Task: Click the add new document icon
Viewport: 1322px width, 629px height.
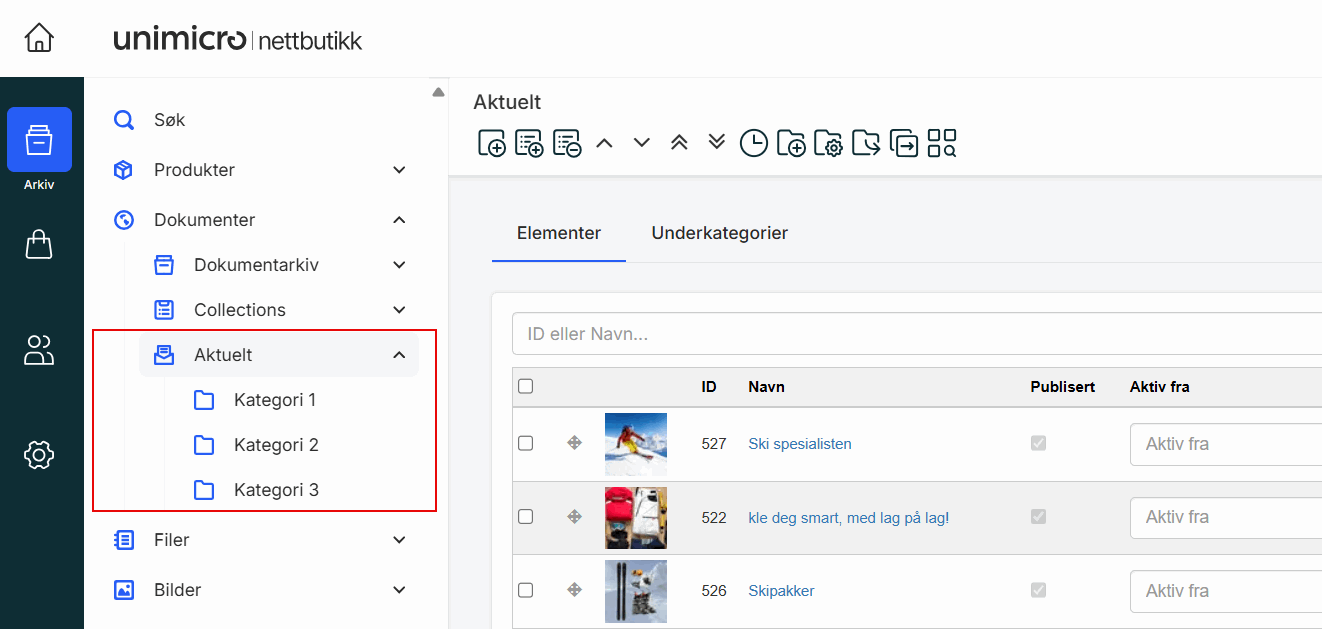Action: point(491,143)
